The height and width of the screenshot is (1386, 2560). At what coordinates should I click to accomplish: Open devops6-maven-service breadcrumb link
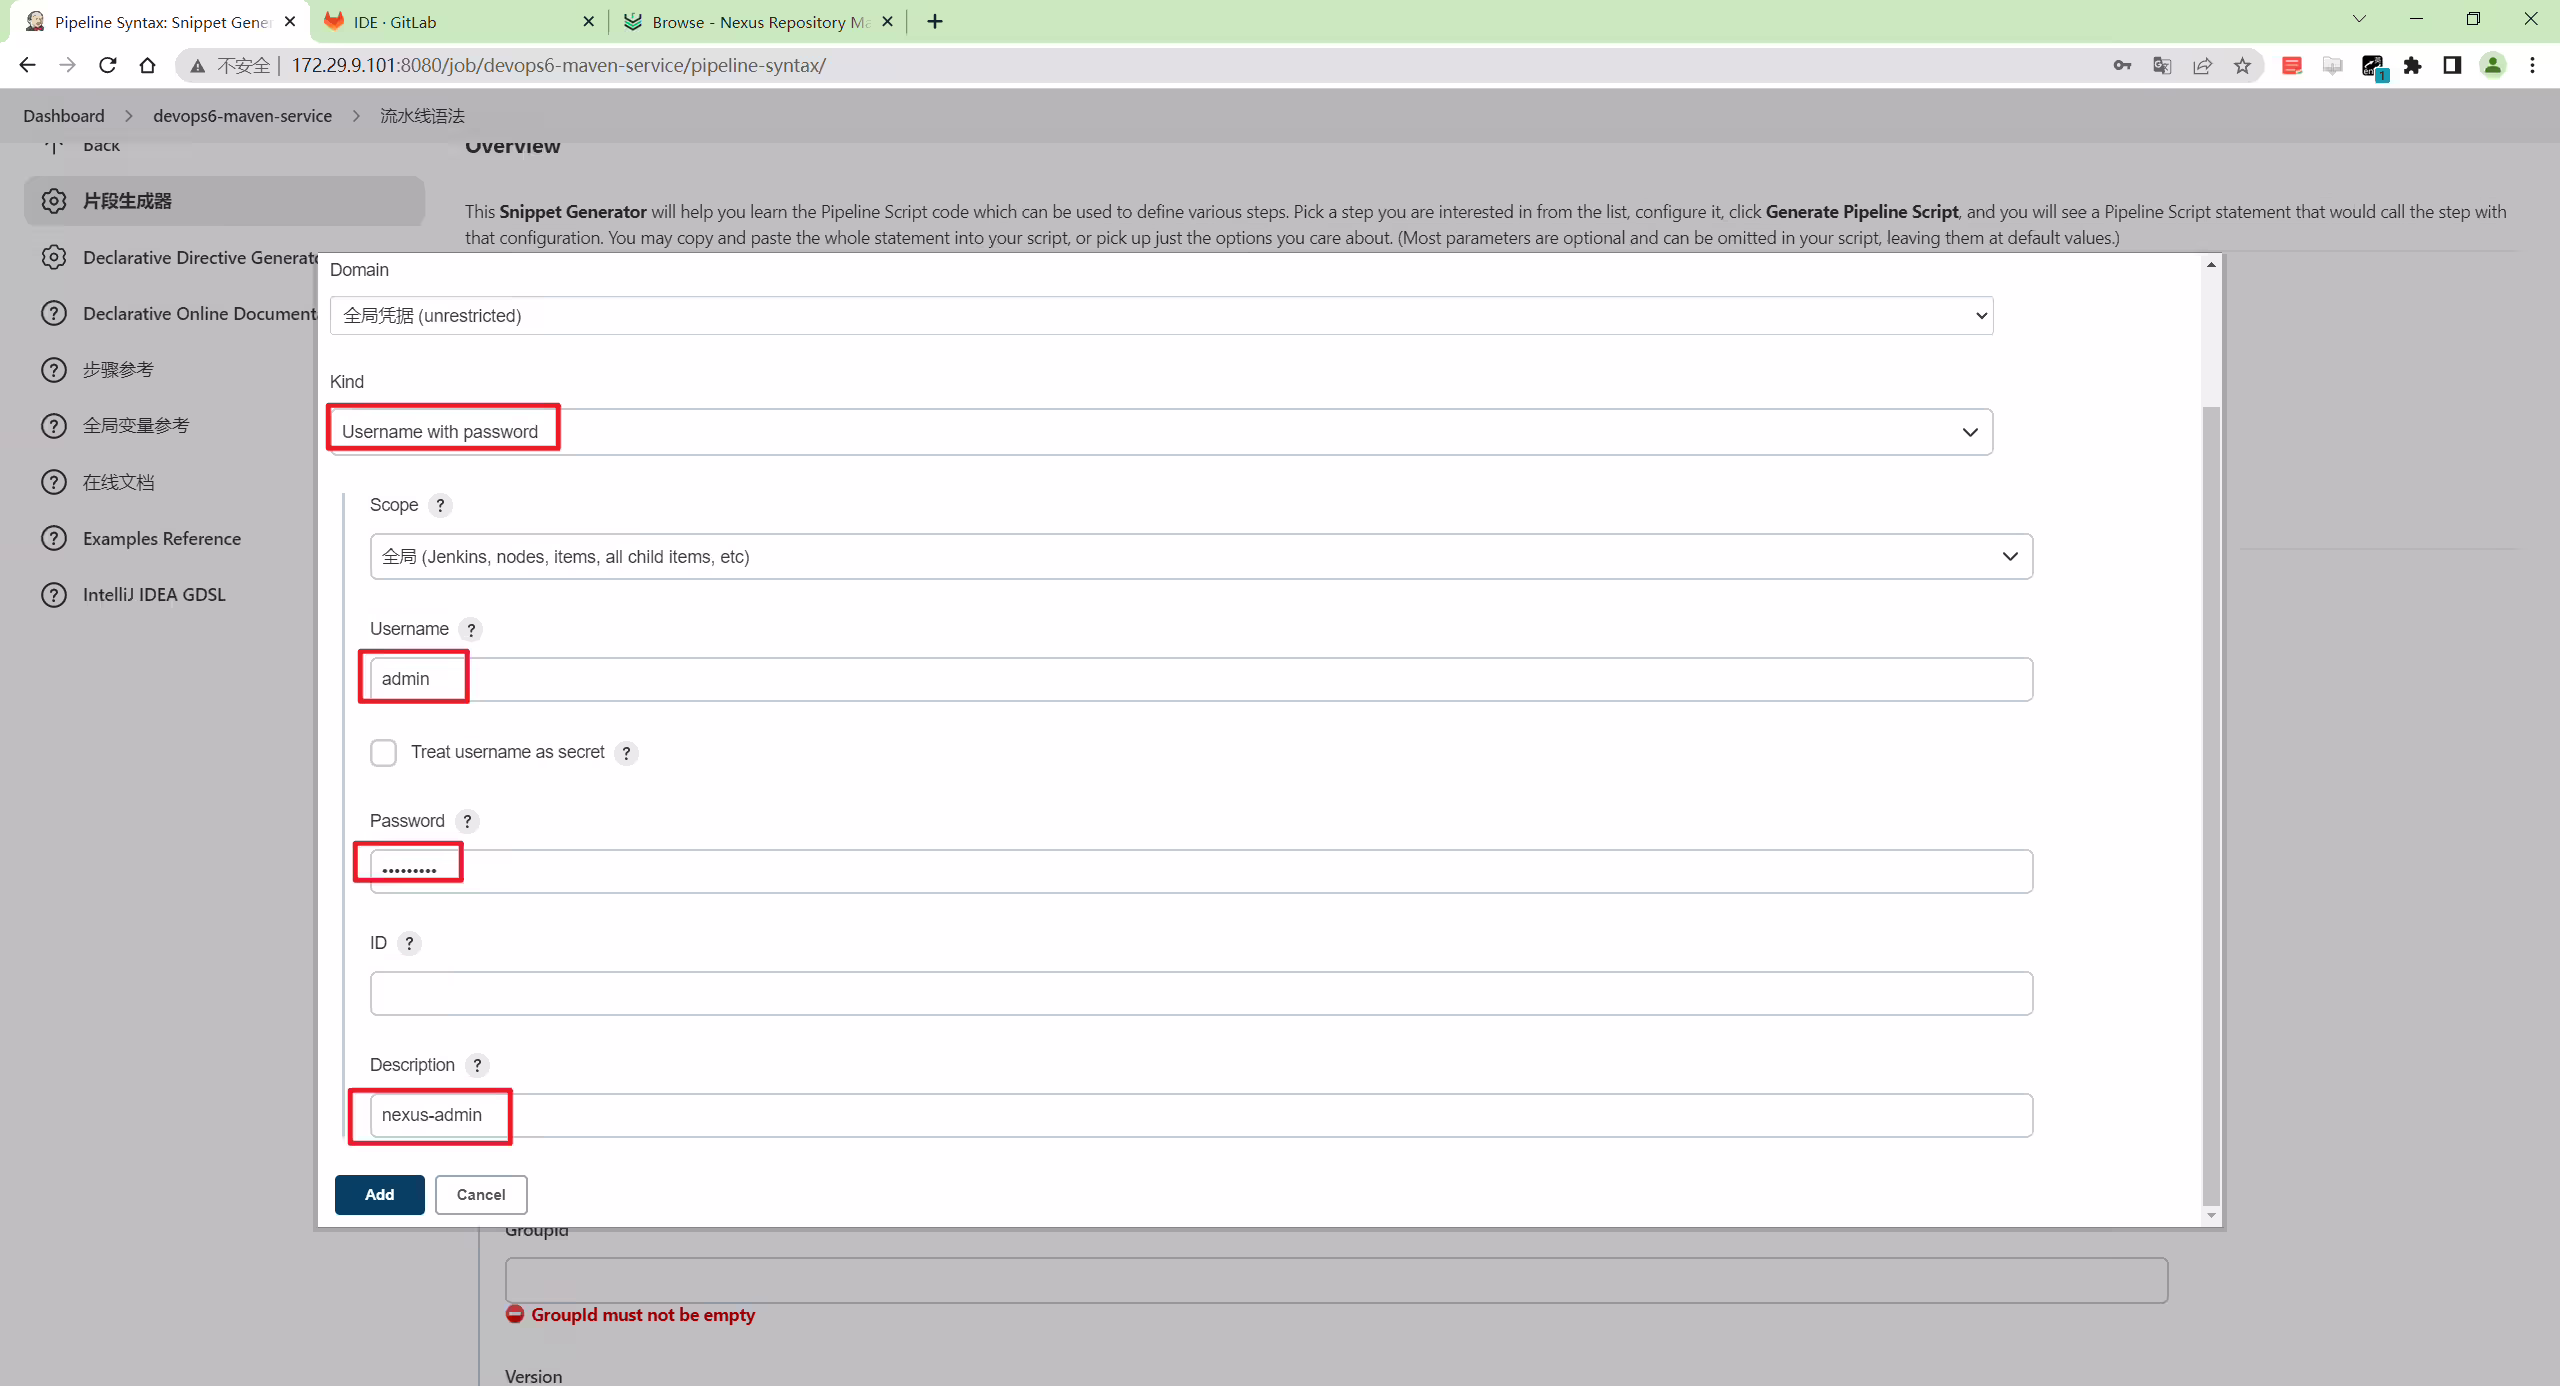[242, 116]
